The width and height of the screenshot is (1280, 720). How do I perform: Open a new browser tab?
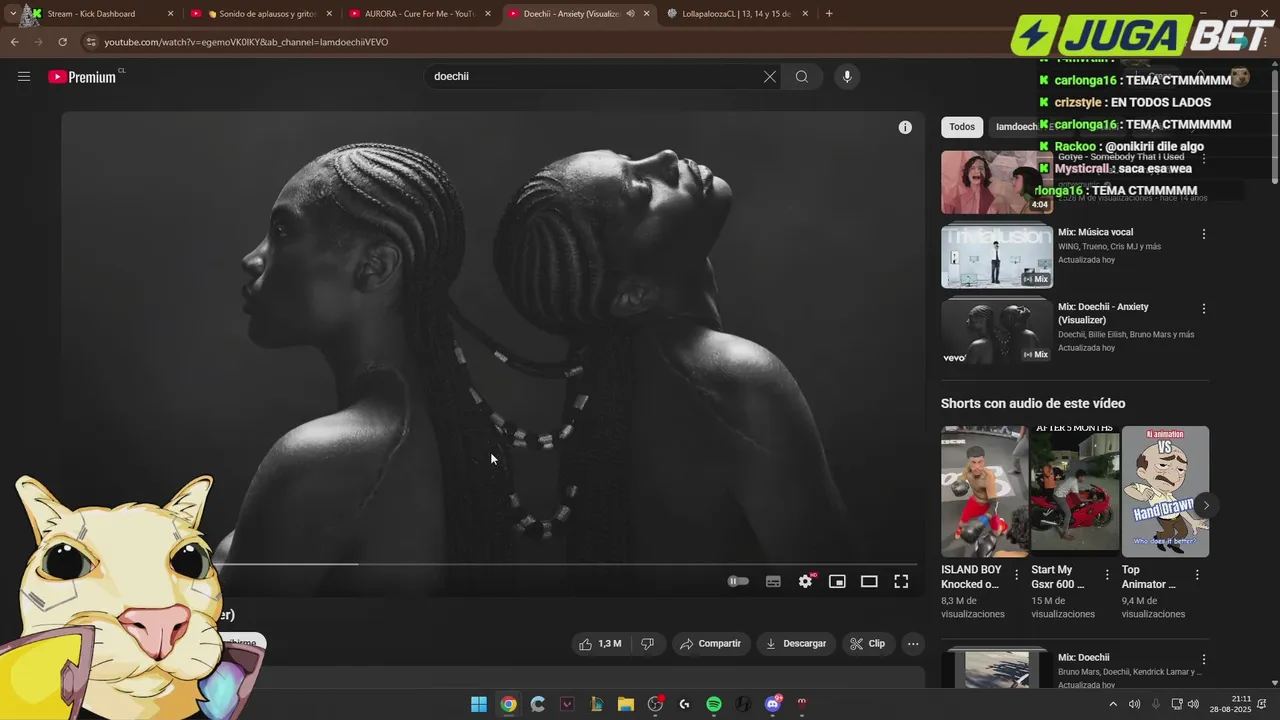pyautogui.click(x=829, y=14)
